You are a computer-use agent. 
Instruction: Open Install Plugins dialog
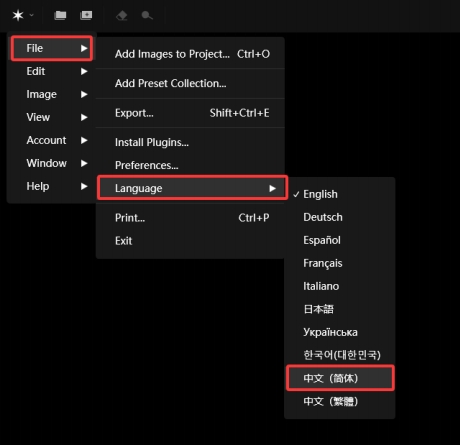click(190, 142)
